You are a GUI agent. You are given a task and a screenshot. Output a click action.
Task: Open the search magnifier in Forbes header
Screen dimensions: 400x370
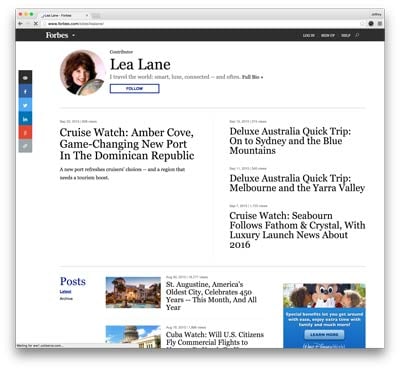(357, 35)
